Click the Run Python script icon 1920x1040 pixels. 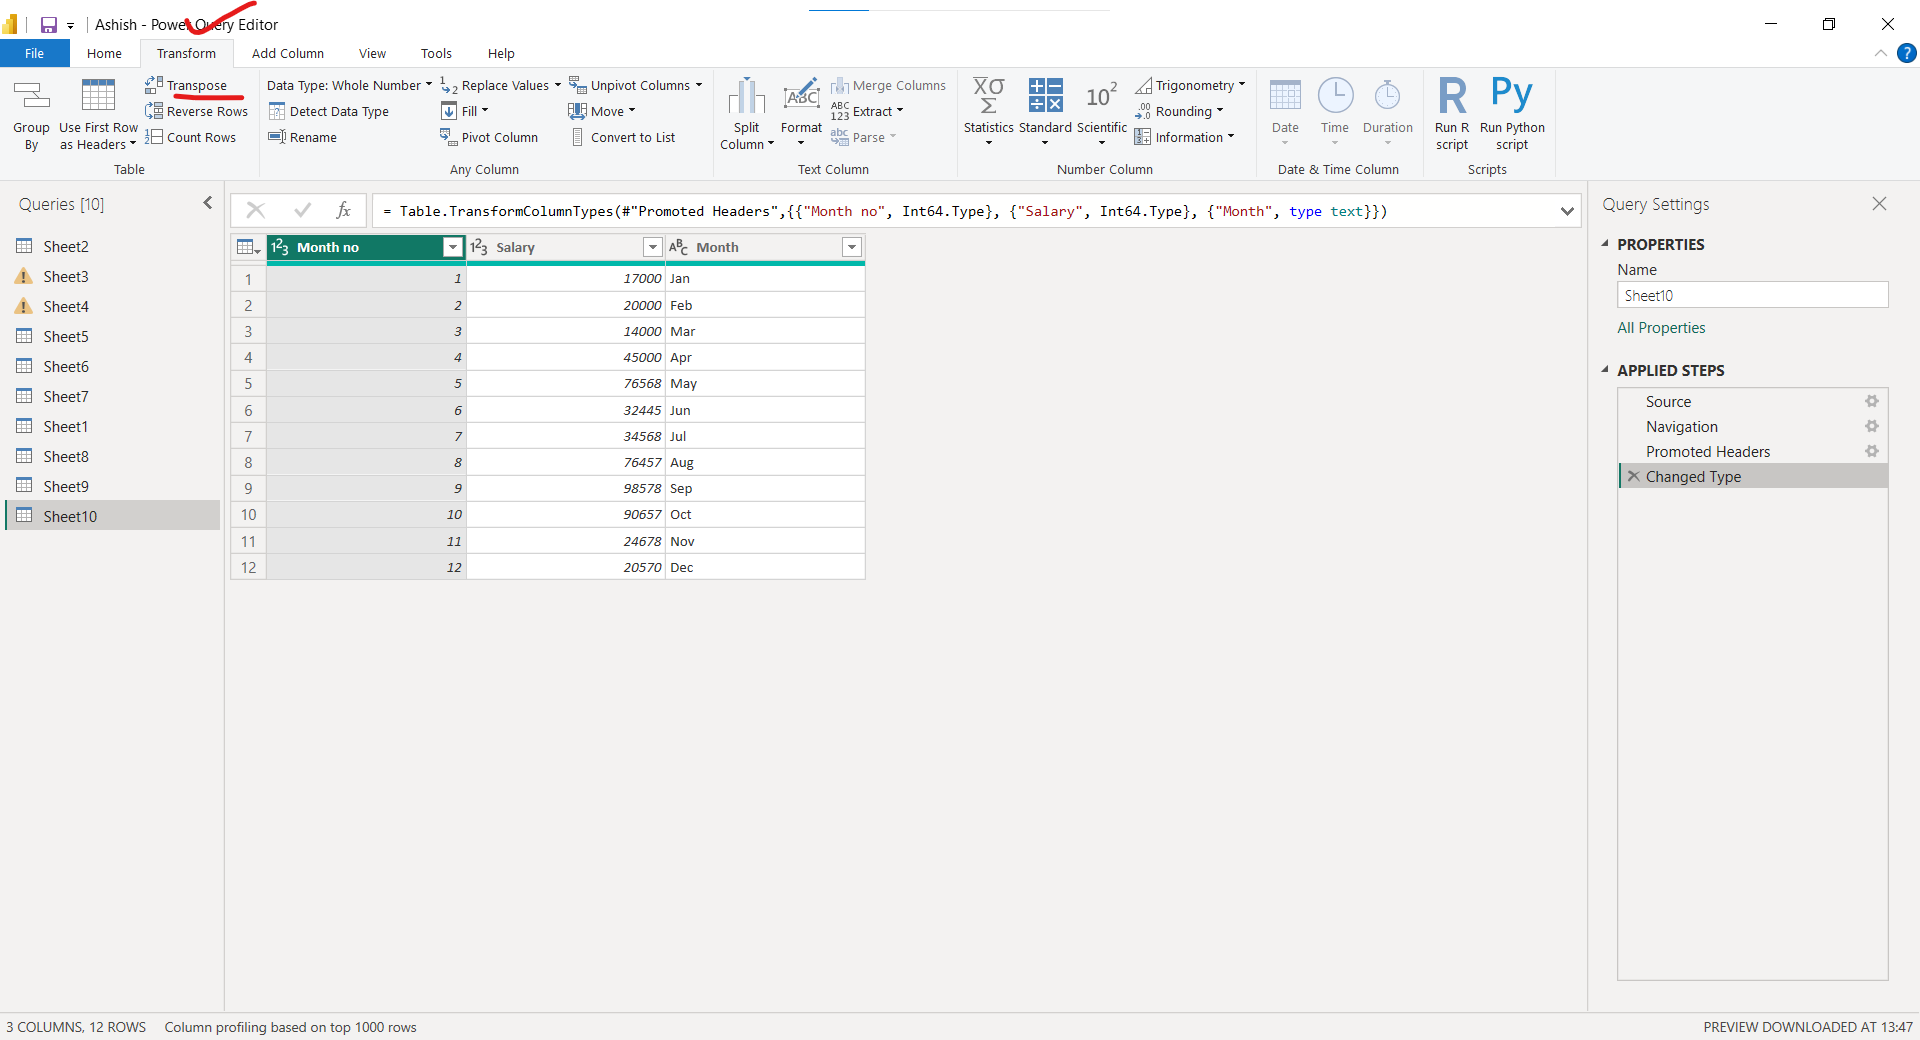pos(1511,97)
